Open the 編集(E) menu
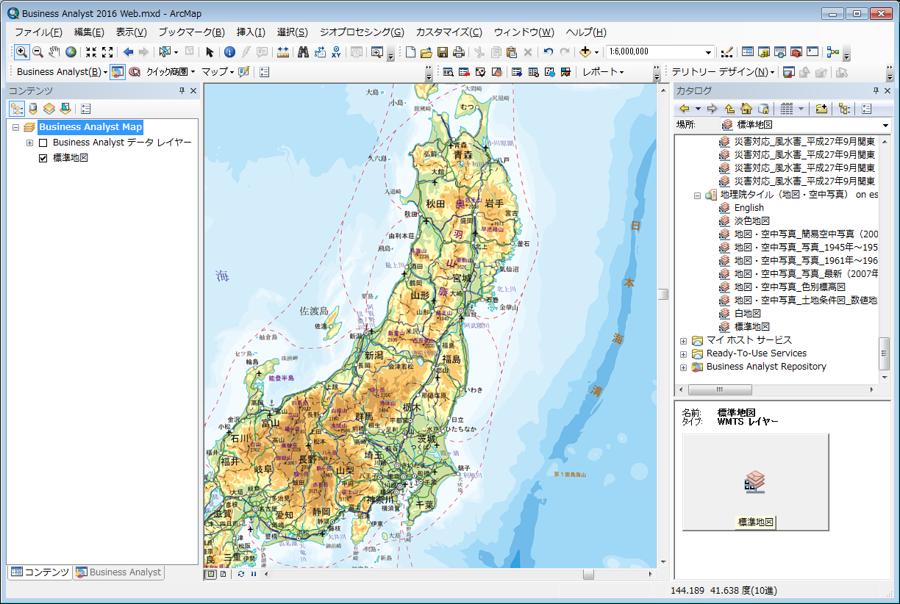900x604 pixels. click(x=89, y=32)
